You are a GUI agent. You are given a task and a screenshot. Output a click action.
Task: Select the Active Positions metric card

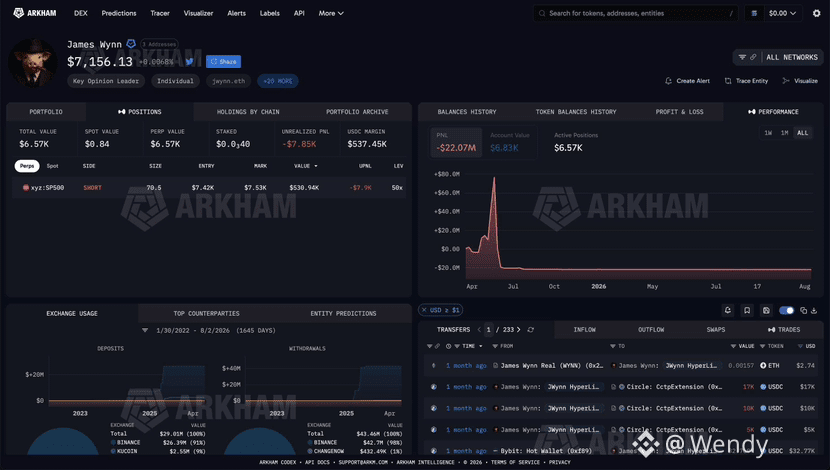(x=576, y=142)
